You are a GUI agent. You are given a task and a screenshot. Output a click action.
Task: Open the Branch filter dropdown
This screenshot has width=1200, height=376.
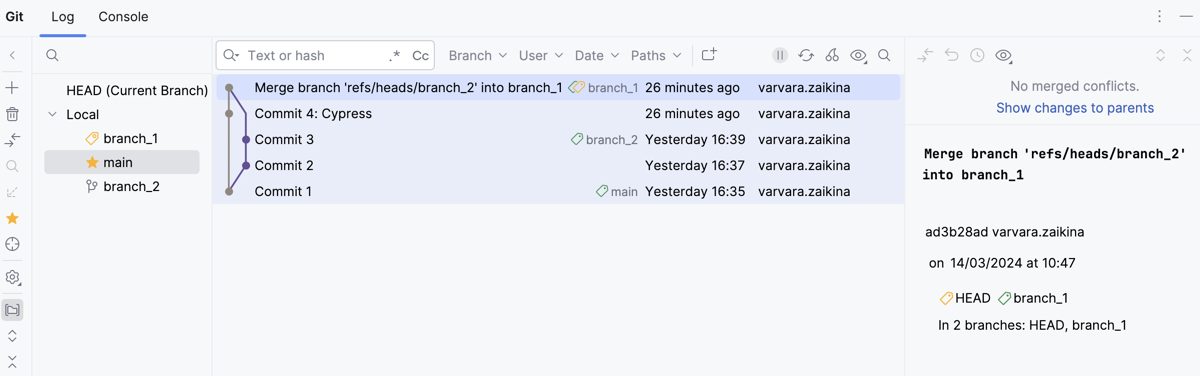pyautogui.click(x=478, y=56)
